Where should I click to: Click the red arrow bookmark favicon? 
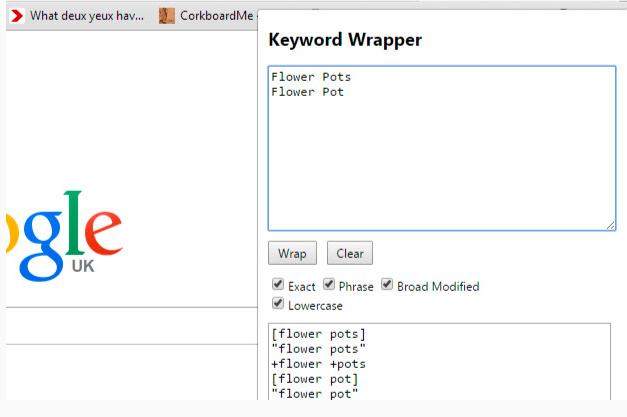coord(17,16)
